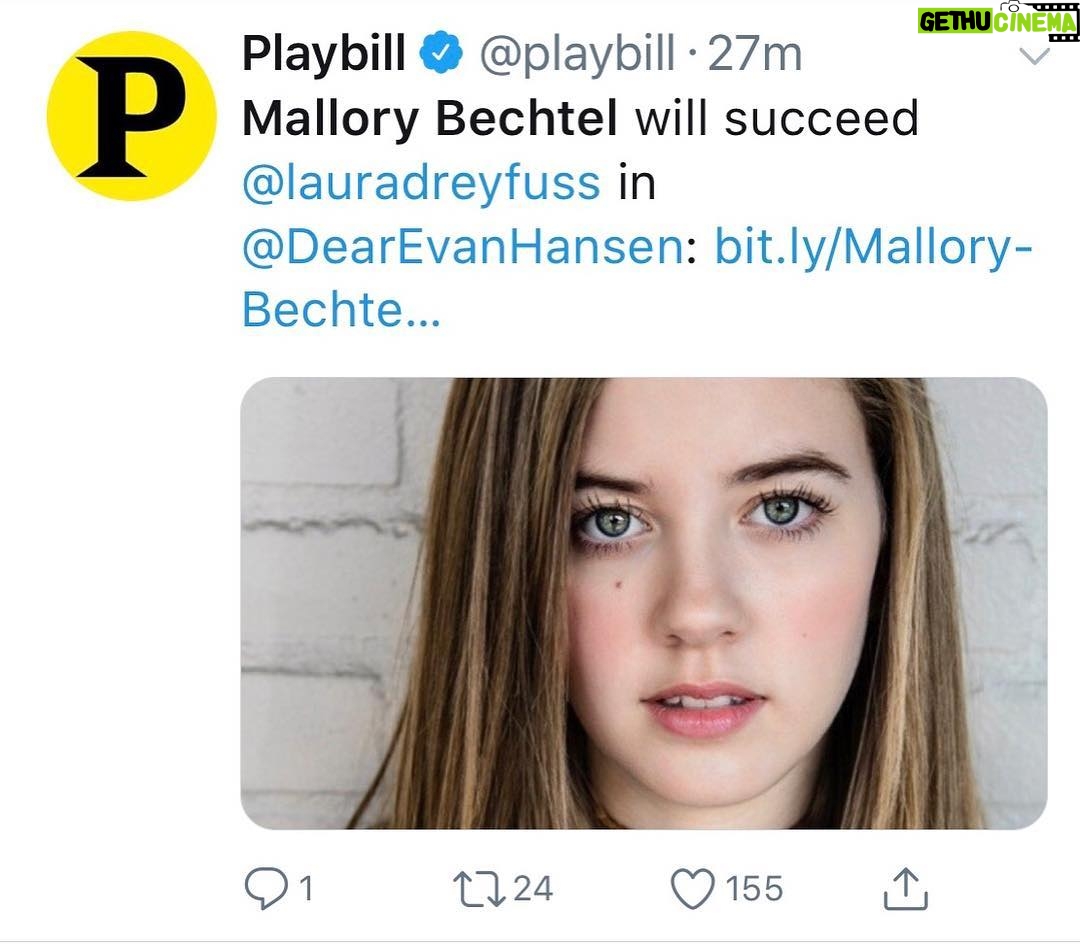Click the blue verified badge

click(x=440, y=56)
